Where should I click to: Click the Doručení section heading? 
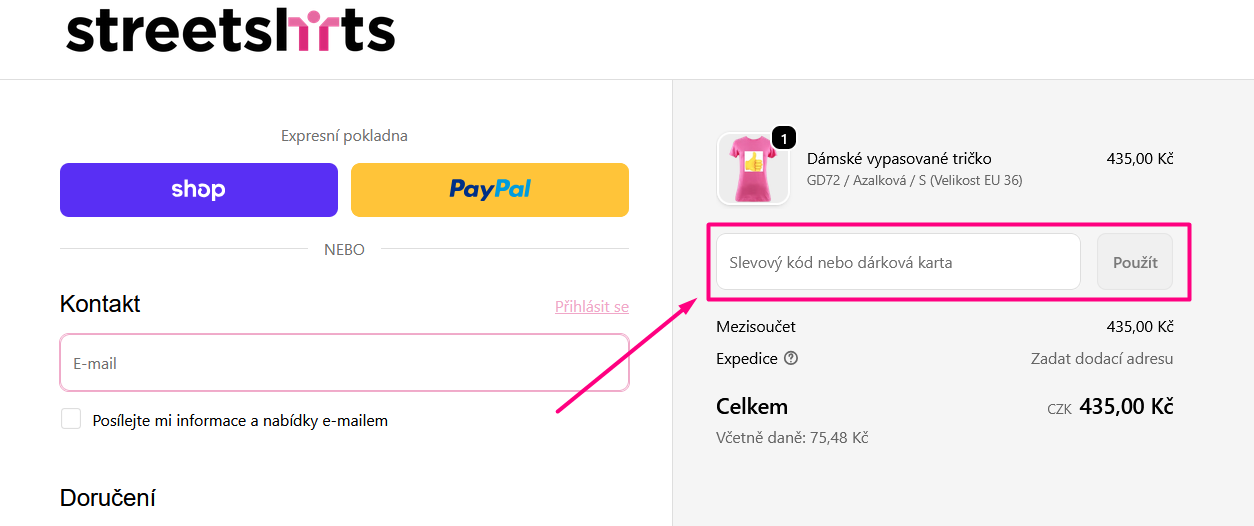point(107,497)
